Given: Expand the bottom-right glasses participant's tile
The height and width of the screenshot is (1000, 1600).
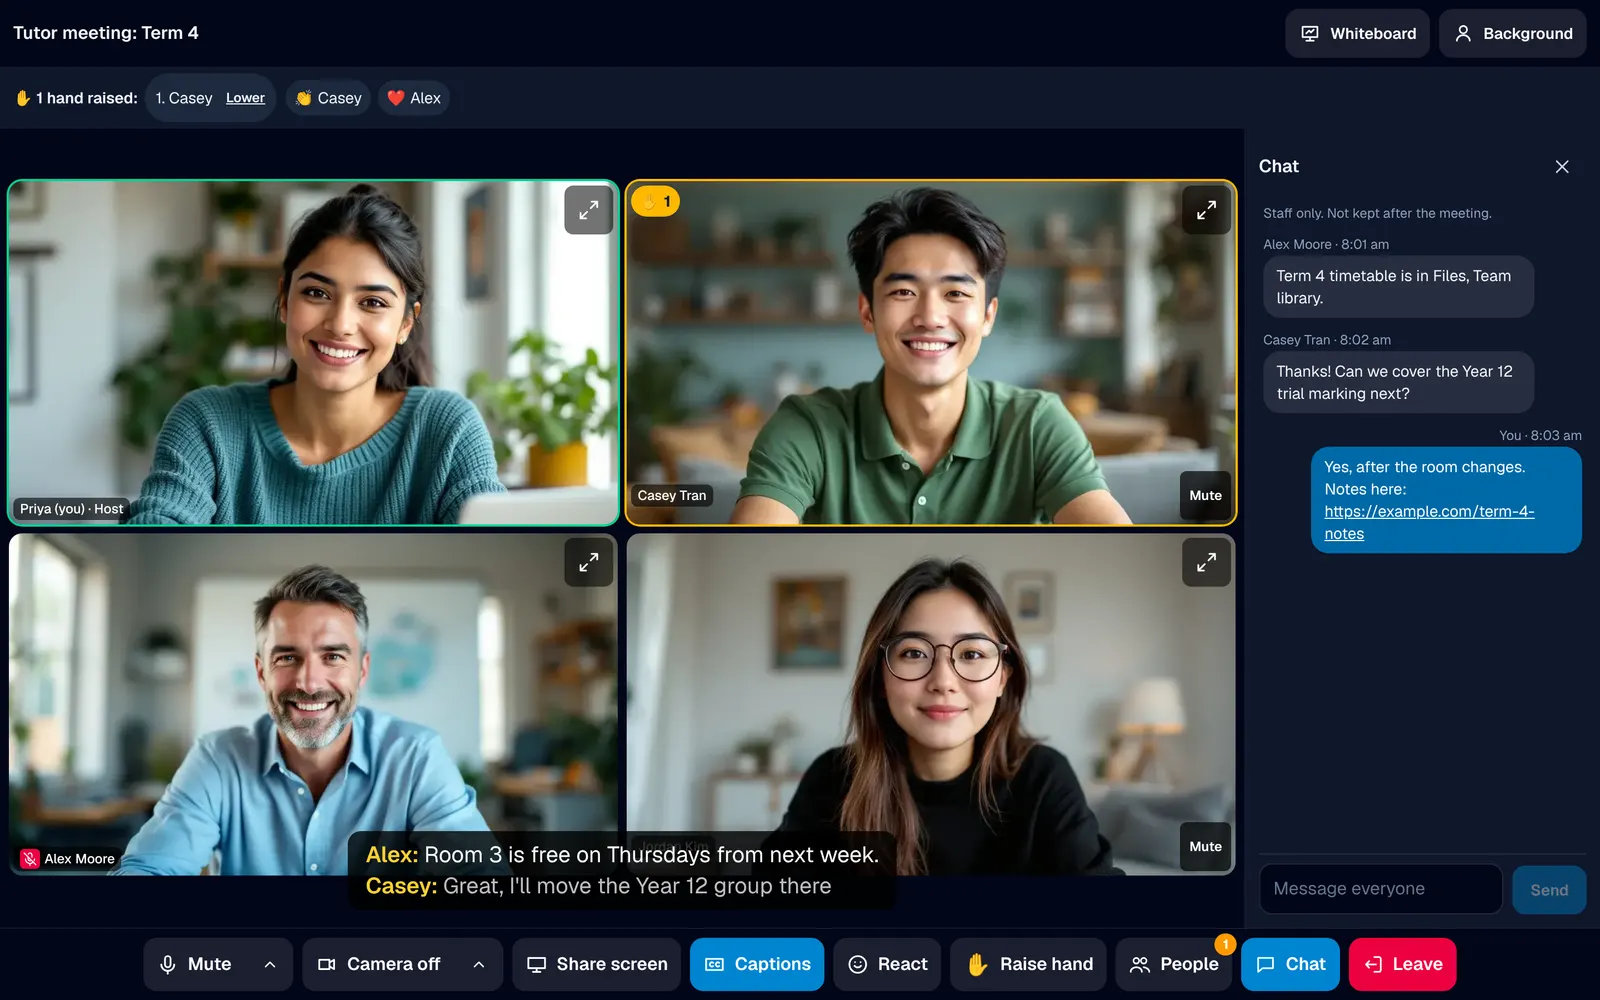Looking at the screenshot, I should click(x=1206, y=562).
